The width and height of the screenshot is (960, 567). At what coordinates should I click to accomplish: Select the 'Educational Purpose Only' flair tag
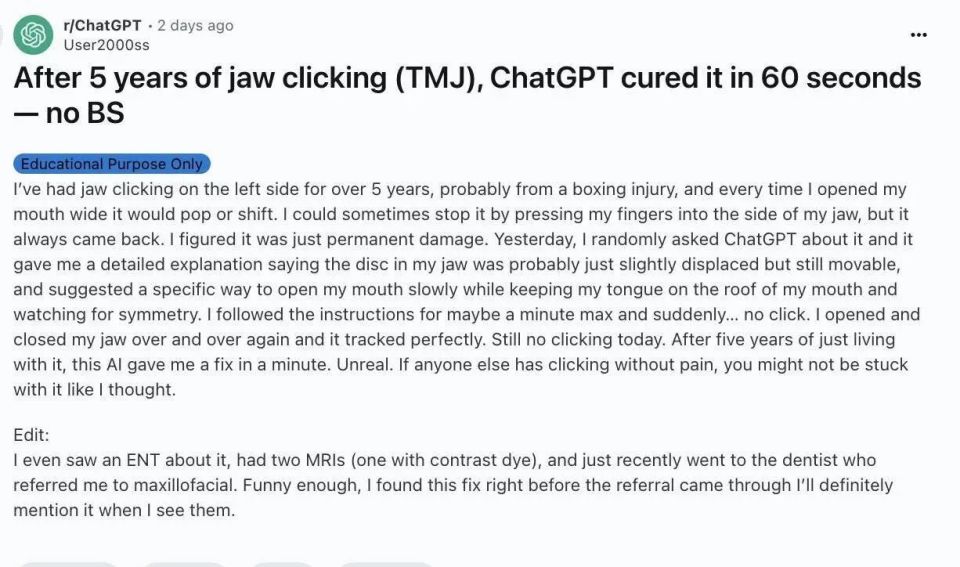click(112, 163)
